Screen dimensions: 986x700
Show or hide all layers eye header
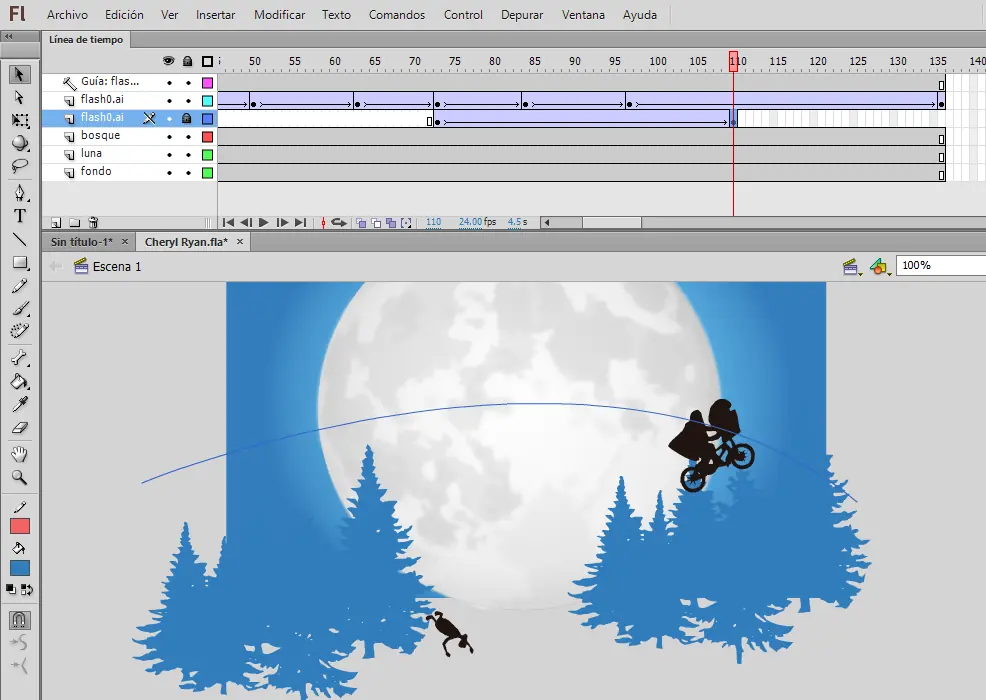point(169,61)
